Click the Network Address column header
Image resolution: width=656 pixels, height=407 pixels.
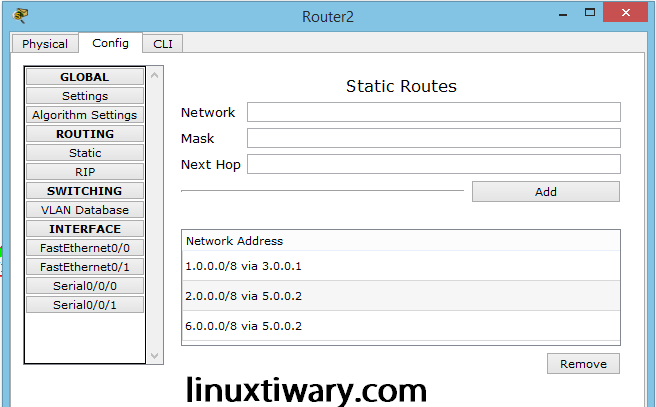pos(401,241)
